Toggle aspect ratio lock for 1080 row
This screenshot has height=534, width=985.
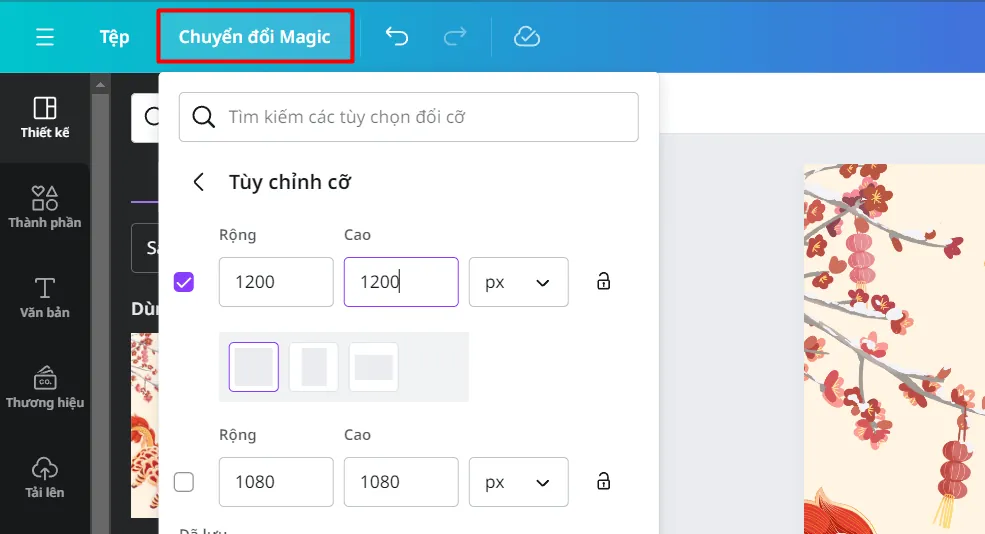pyautogui.click(x=603, y=481)
